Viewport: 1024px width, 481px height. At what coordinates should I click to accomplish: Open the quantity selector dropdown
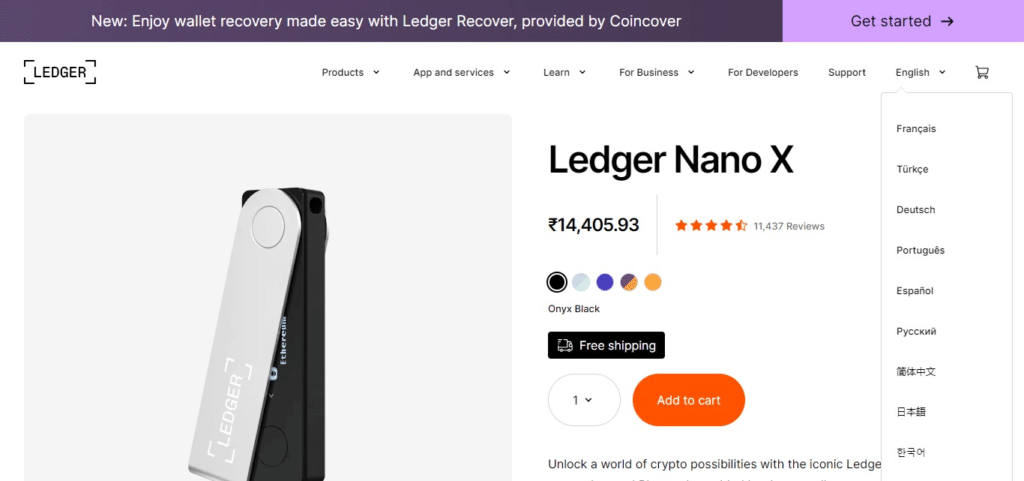click(584, 400)
